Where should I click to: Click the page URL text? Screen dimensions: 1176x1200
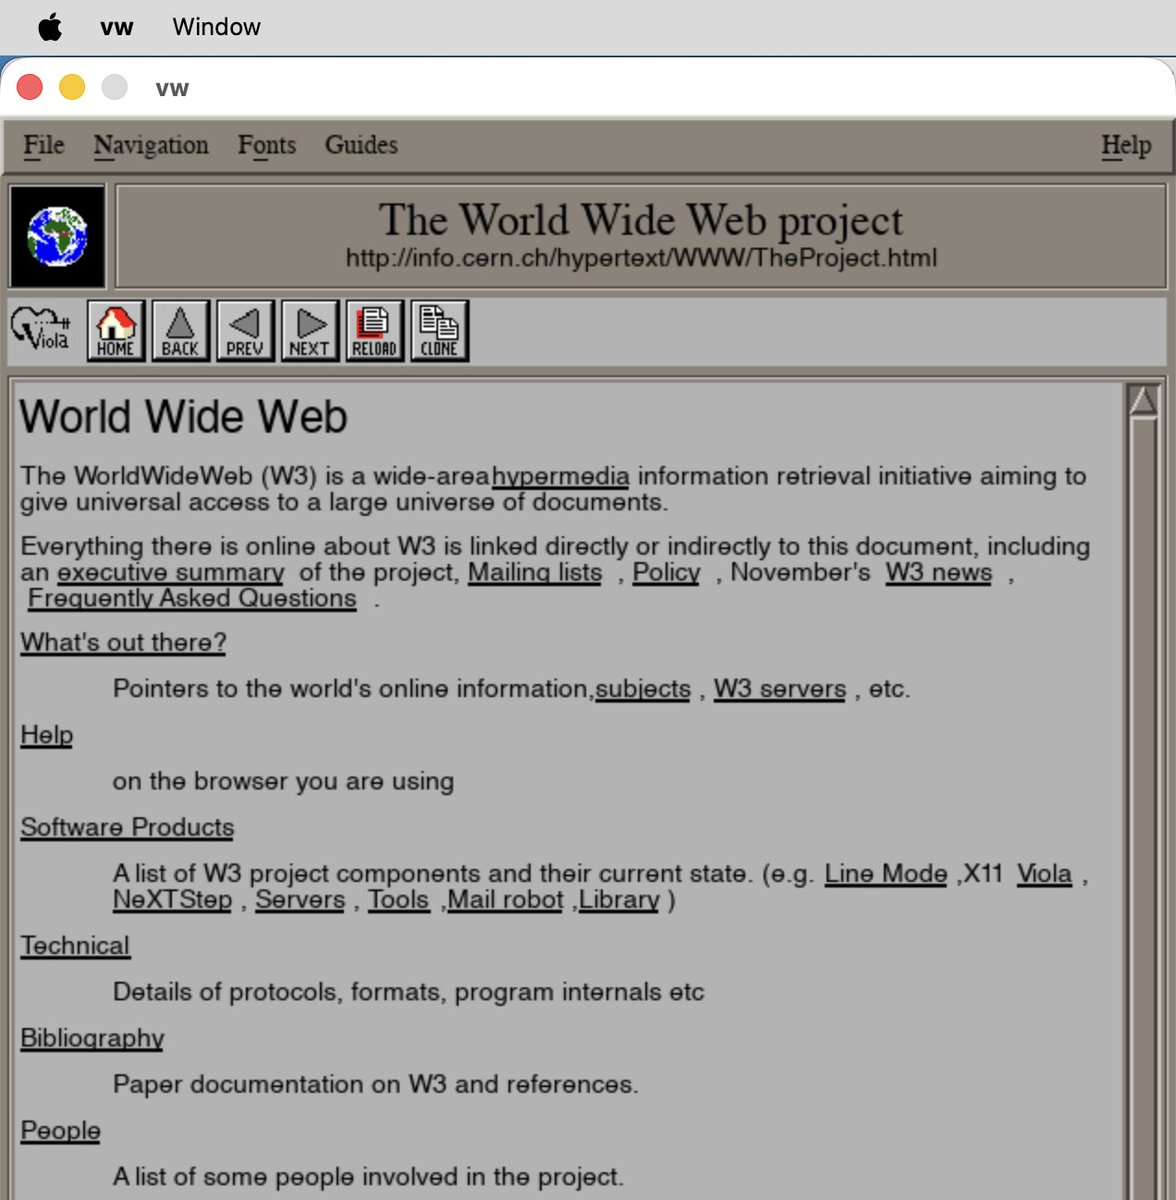coord(641,258)
